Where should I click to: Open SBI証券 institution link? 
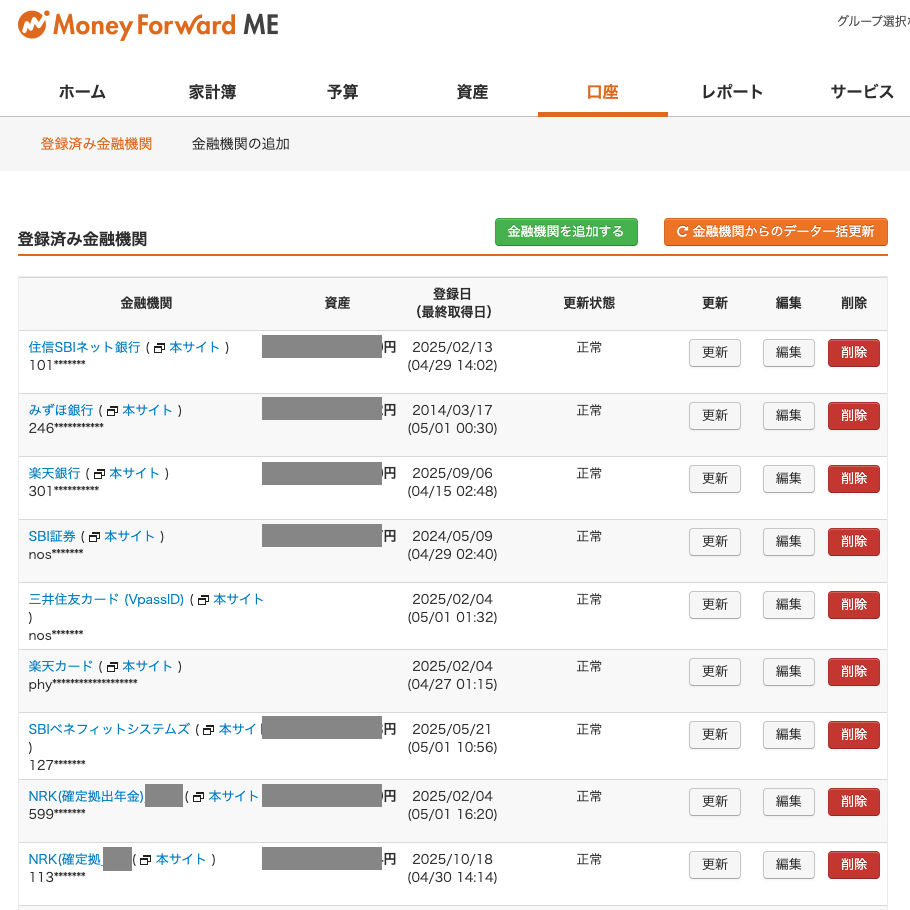[52, 536]
